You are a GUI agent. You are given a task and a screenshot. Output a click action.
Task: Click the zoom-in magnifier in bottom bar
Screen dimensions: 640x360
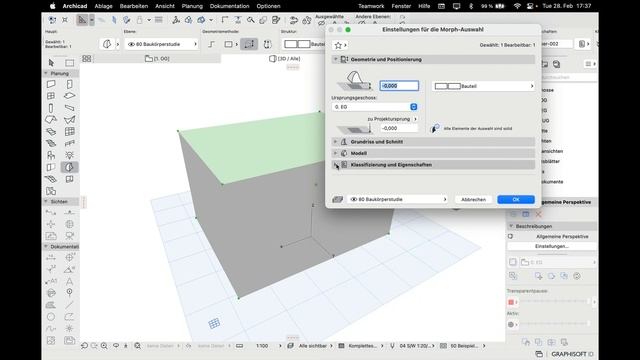pos(104,346)
